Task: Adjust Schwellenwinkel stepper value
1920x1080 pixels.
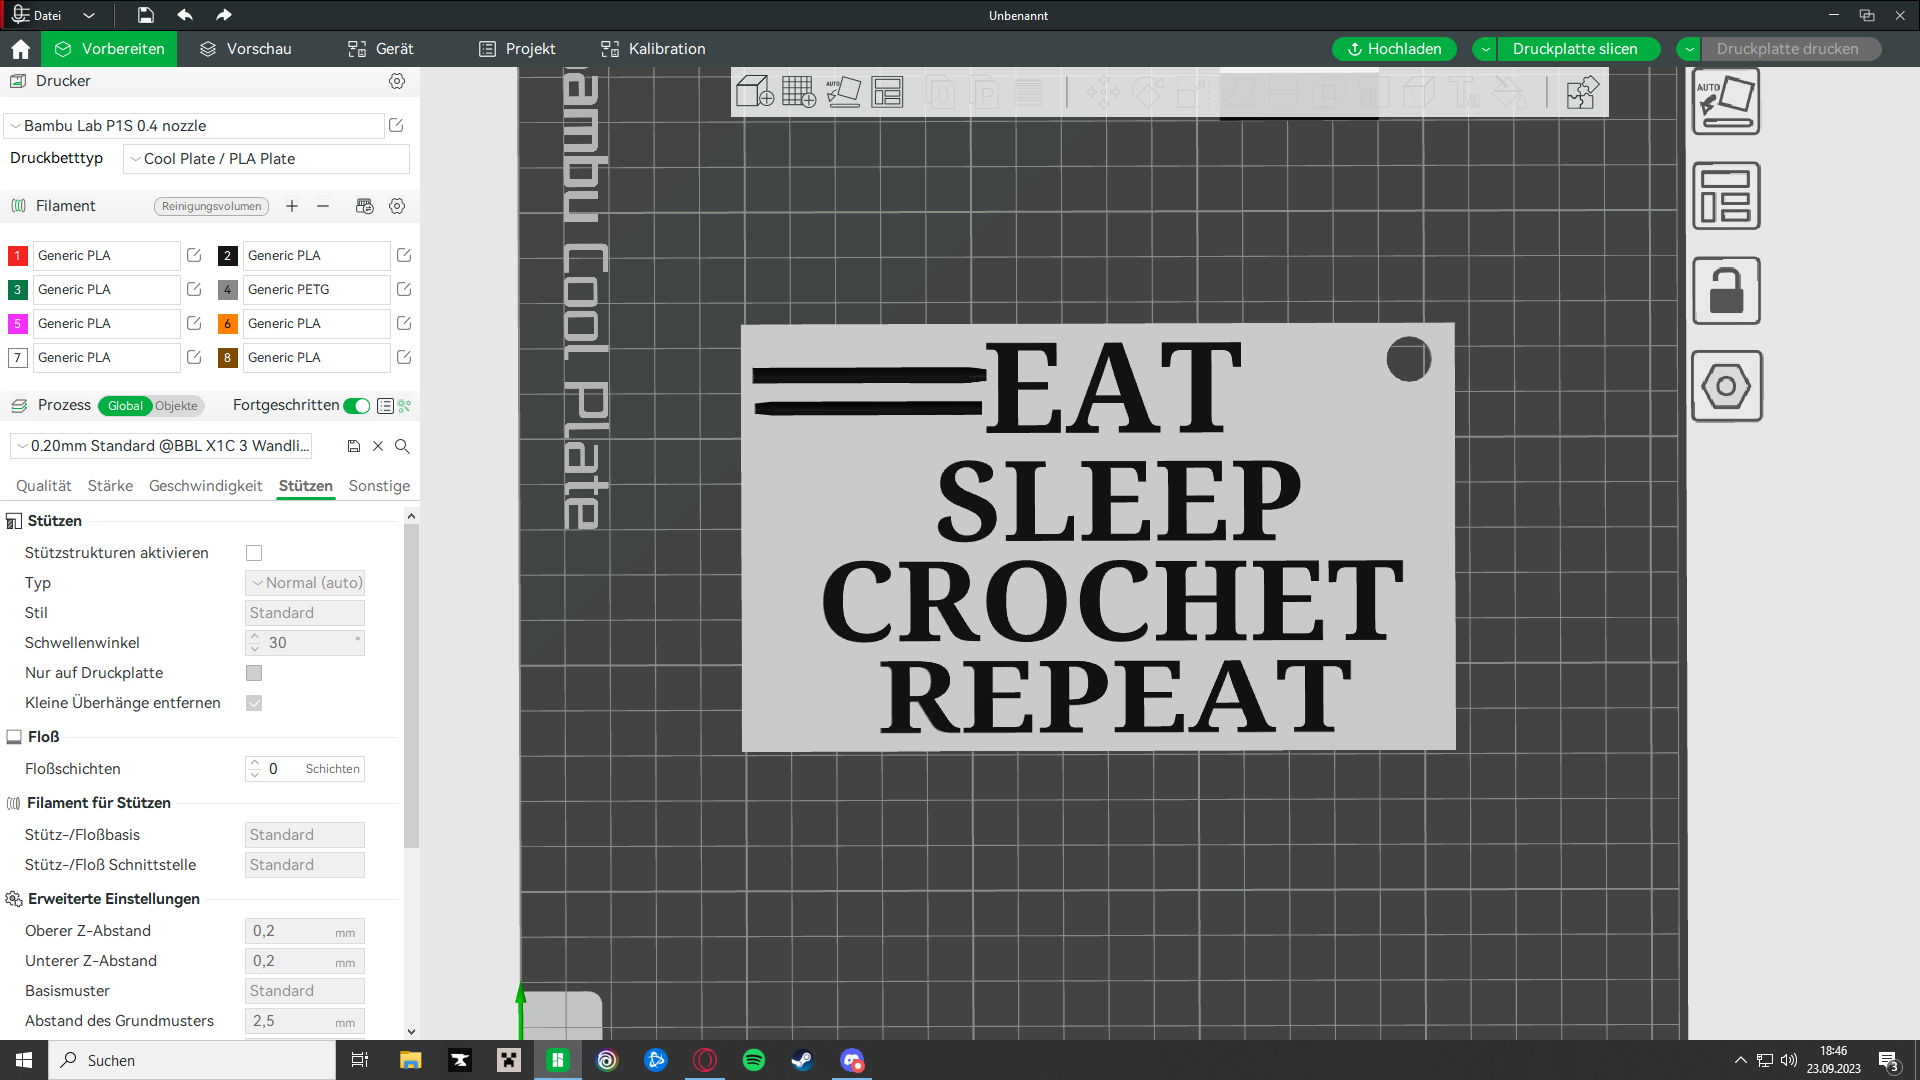Action: tap(253, 642)
